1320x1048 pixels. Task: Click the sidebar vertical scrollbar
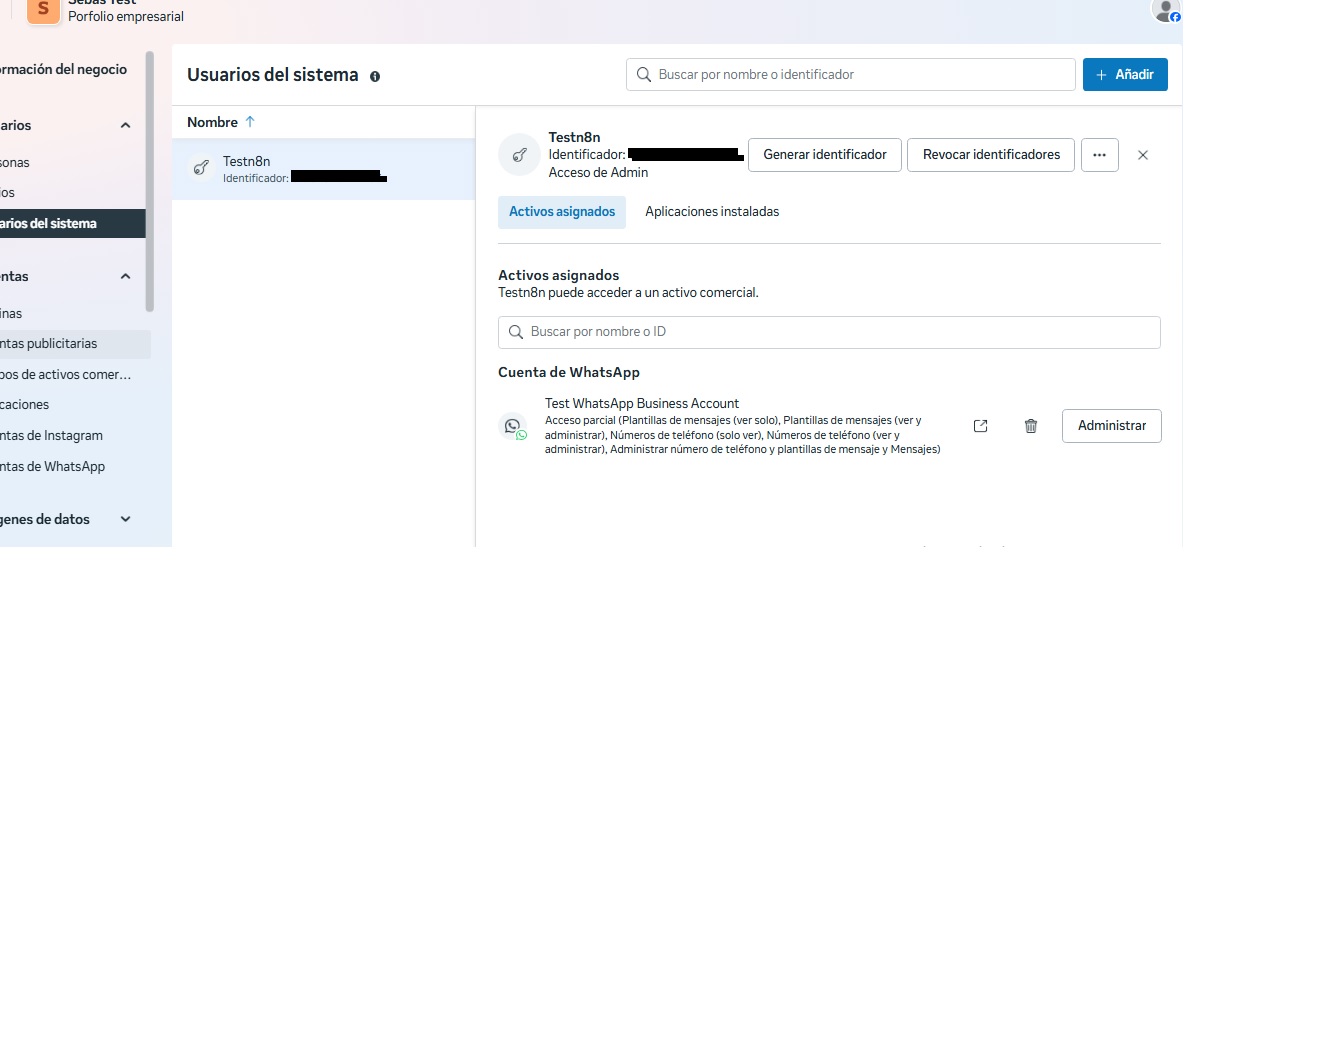point(150,181)
